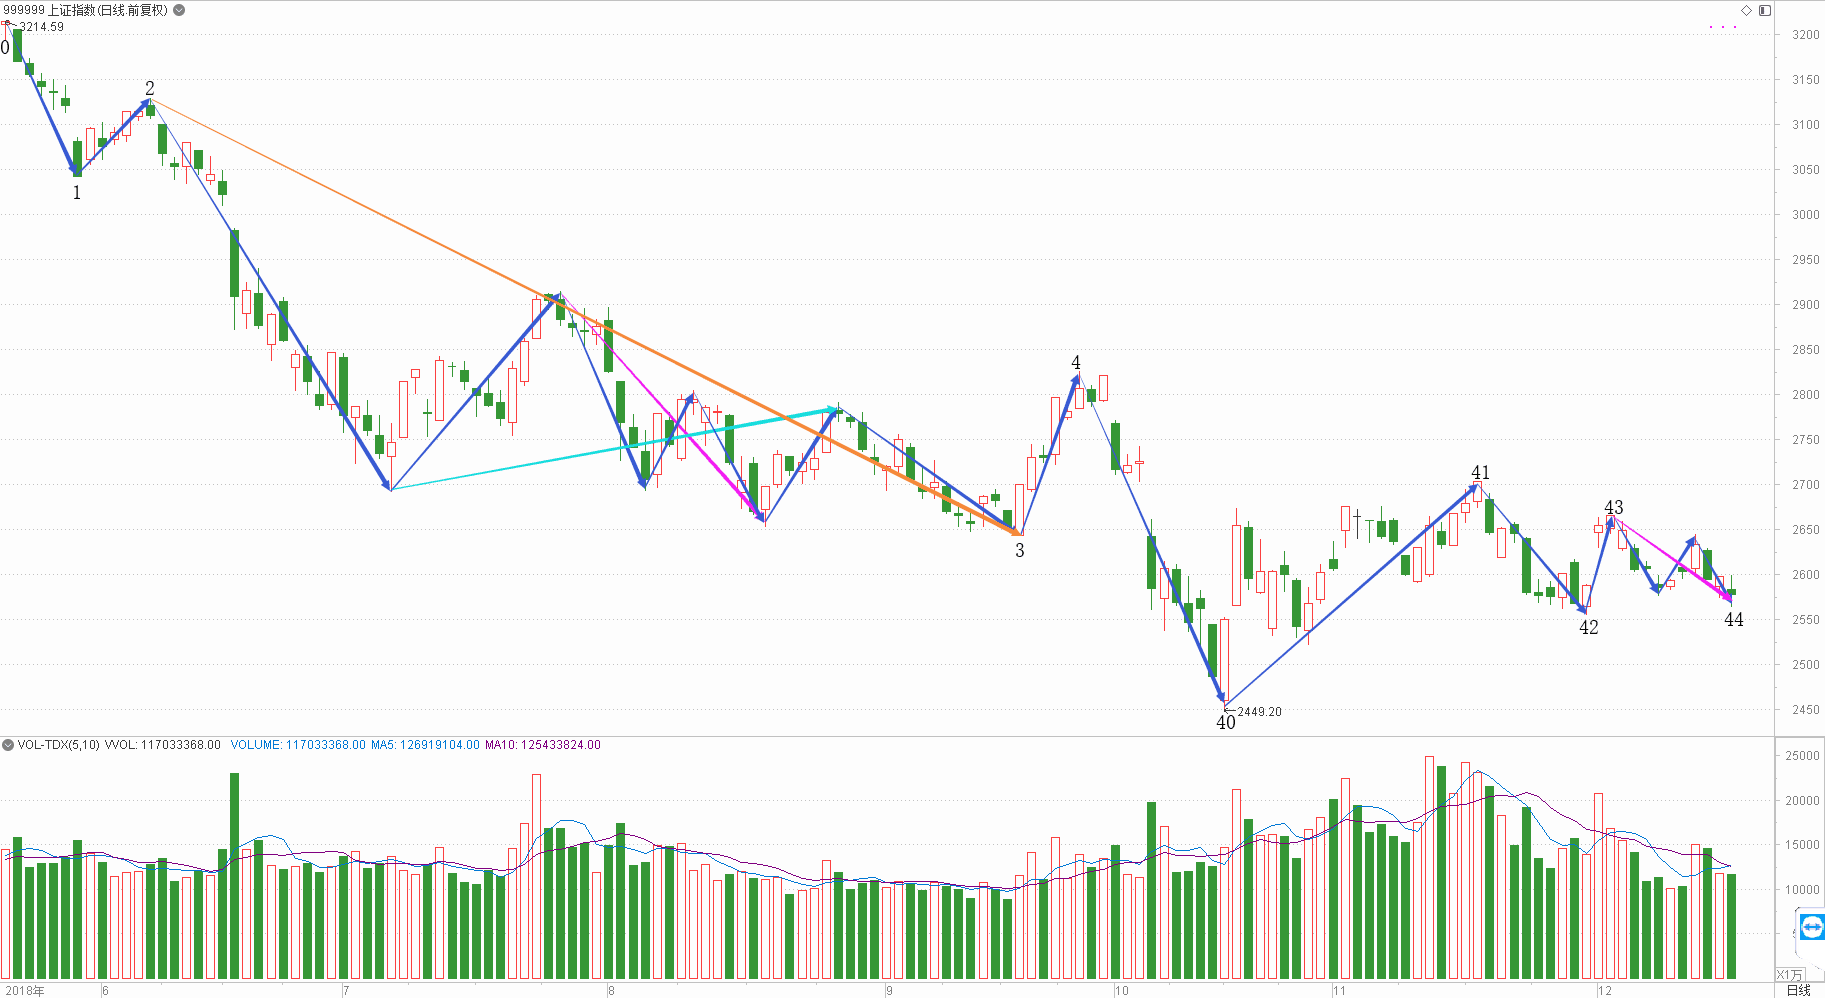Click the 3214.59 high price marker
1825x998 pixels.
click(x=41, y=27)
